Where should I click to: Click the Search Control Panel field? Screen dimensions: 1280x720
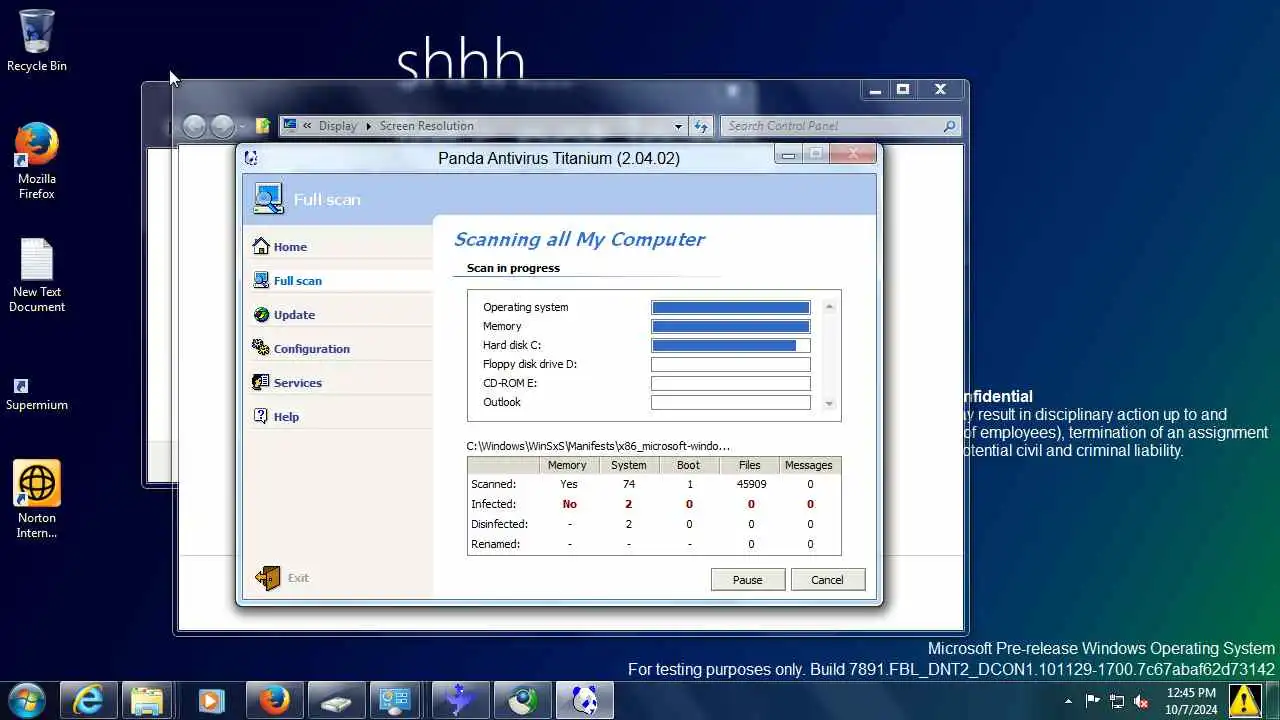click(x=840, y=126)
